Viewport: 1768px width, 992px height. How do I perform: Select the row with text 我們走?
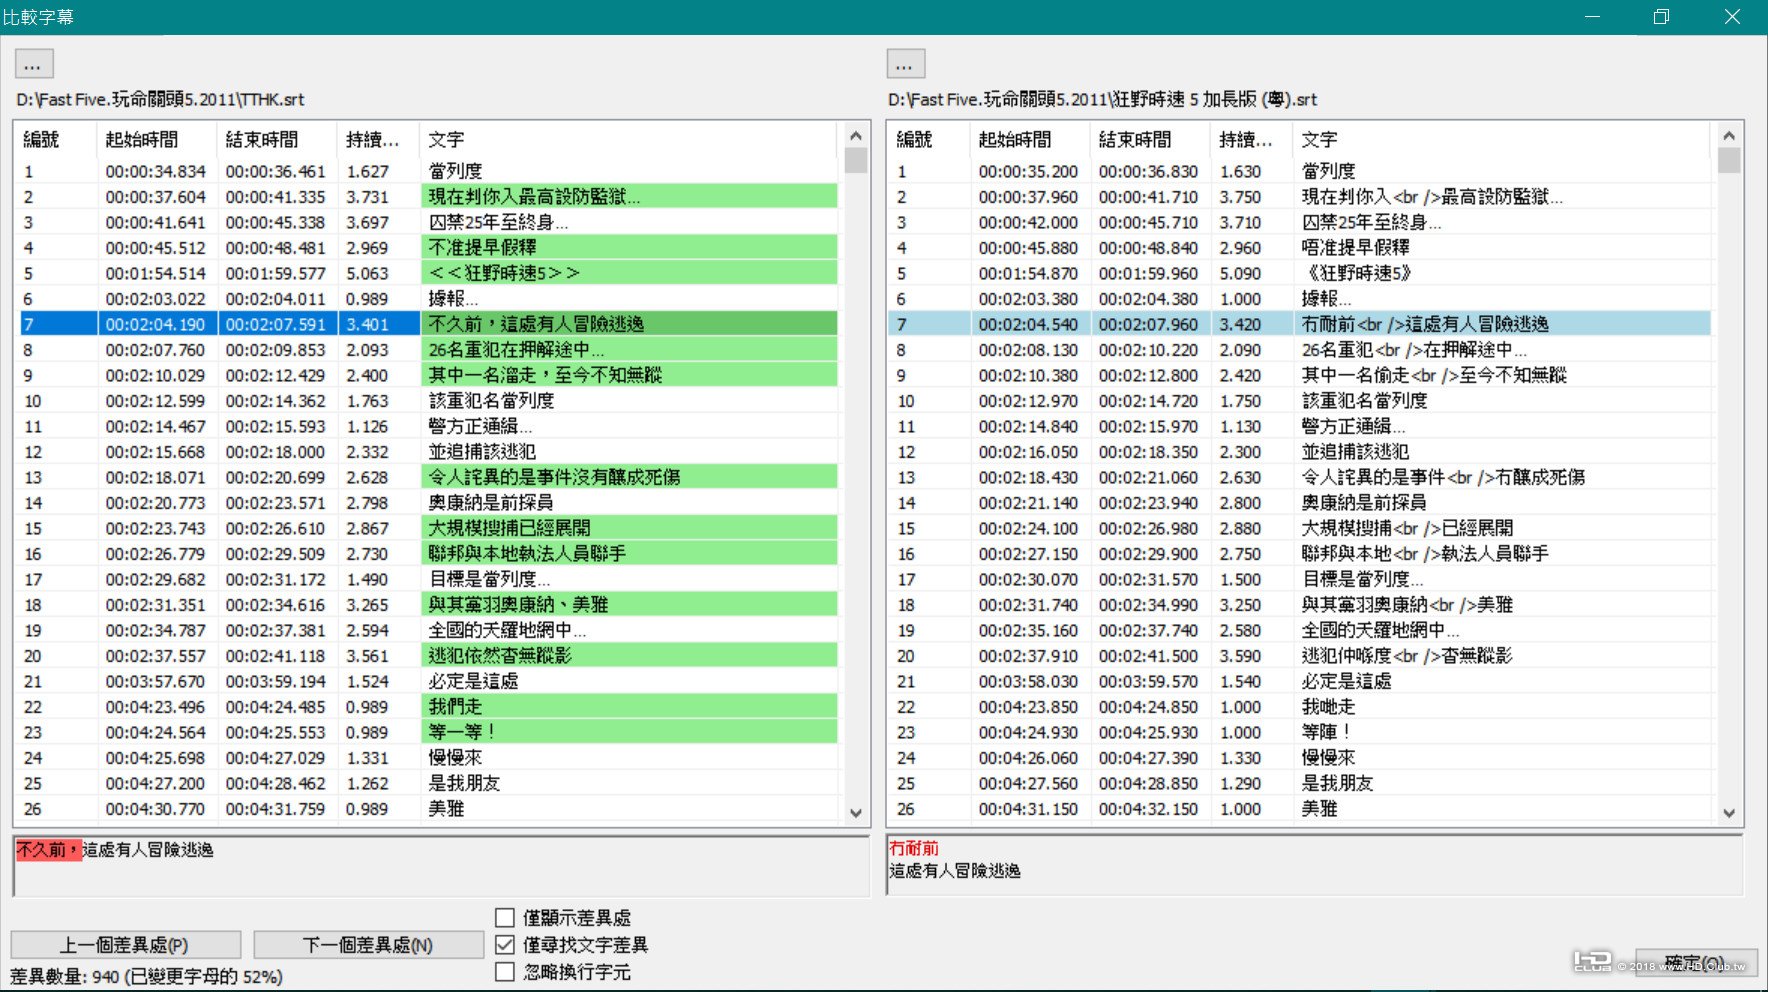[x=428, y=707]
